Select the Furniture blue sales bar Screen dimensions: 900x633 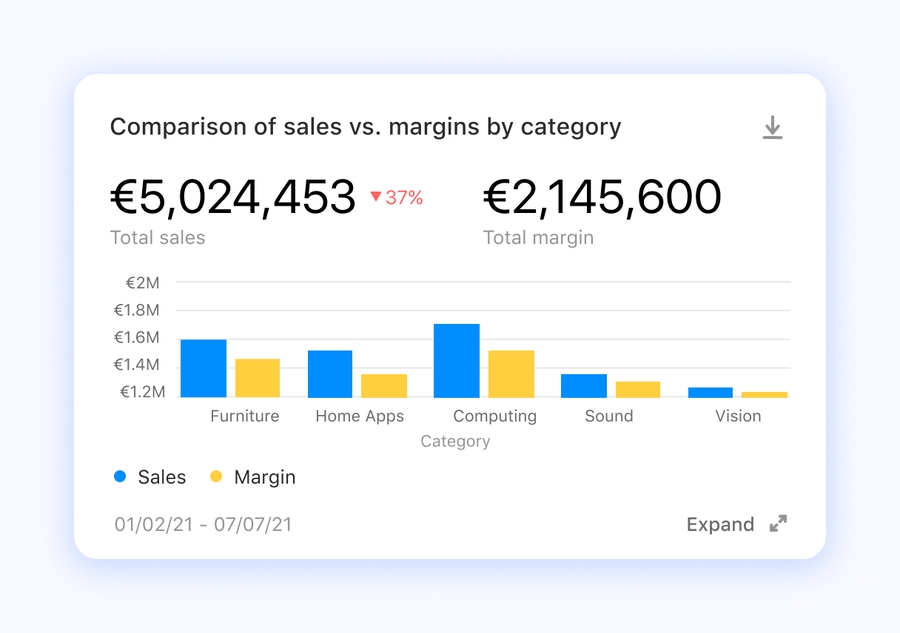coord(203,368)
